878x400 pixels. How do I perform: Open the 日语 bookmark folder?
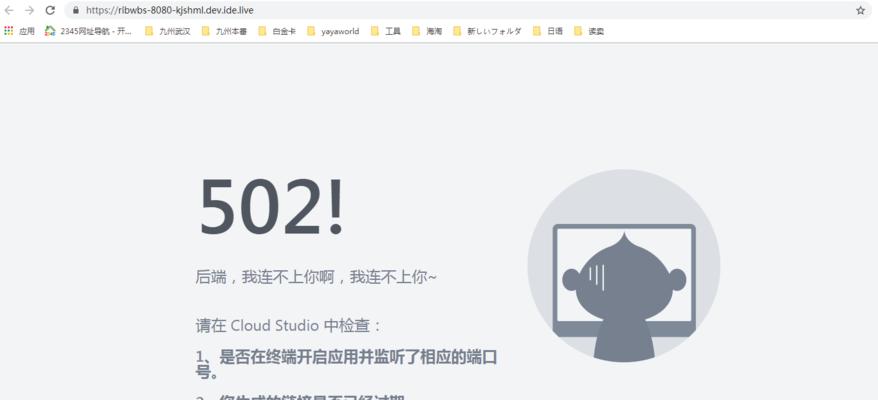click(548, 31)
